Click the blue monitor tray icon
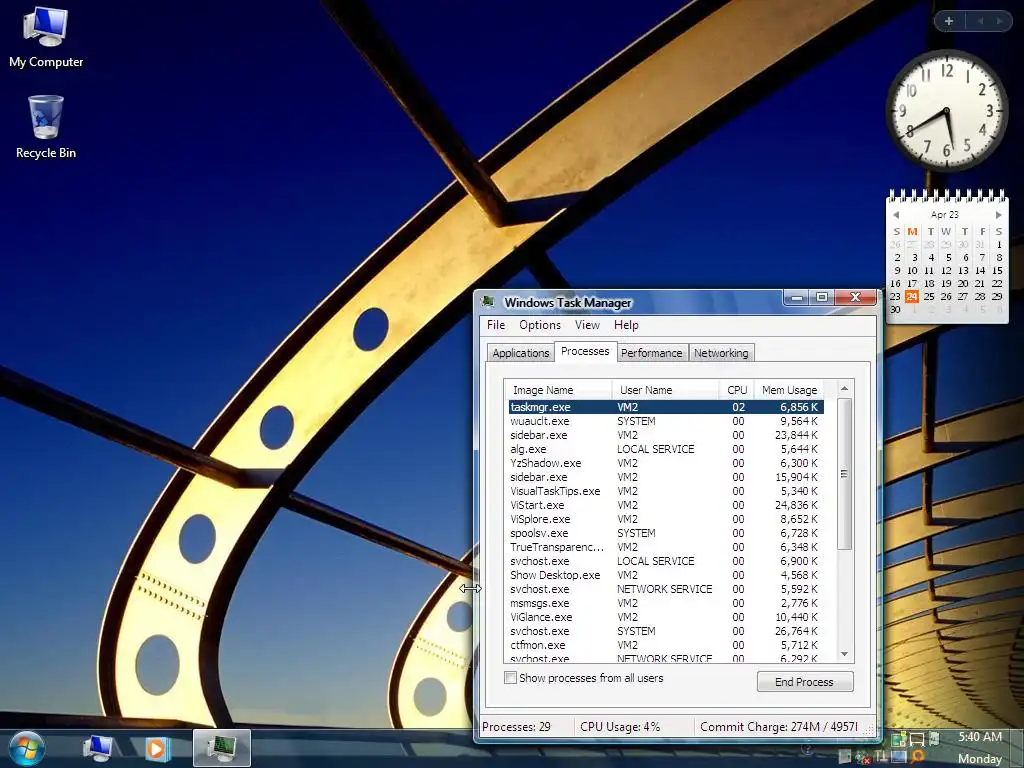The height and width of the screenshot is (768, 1024). coord(899,757)
